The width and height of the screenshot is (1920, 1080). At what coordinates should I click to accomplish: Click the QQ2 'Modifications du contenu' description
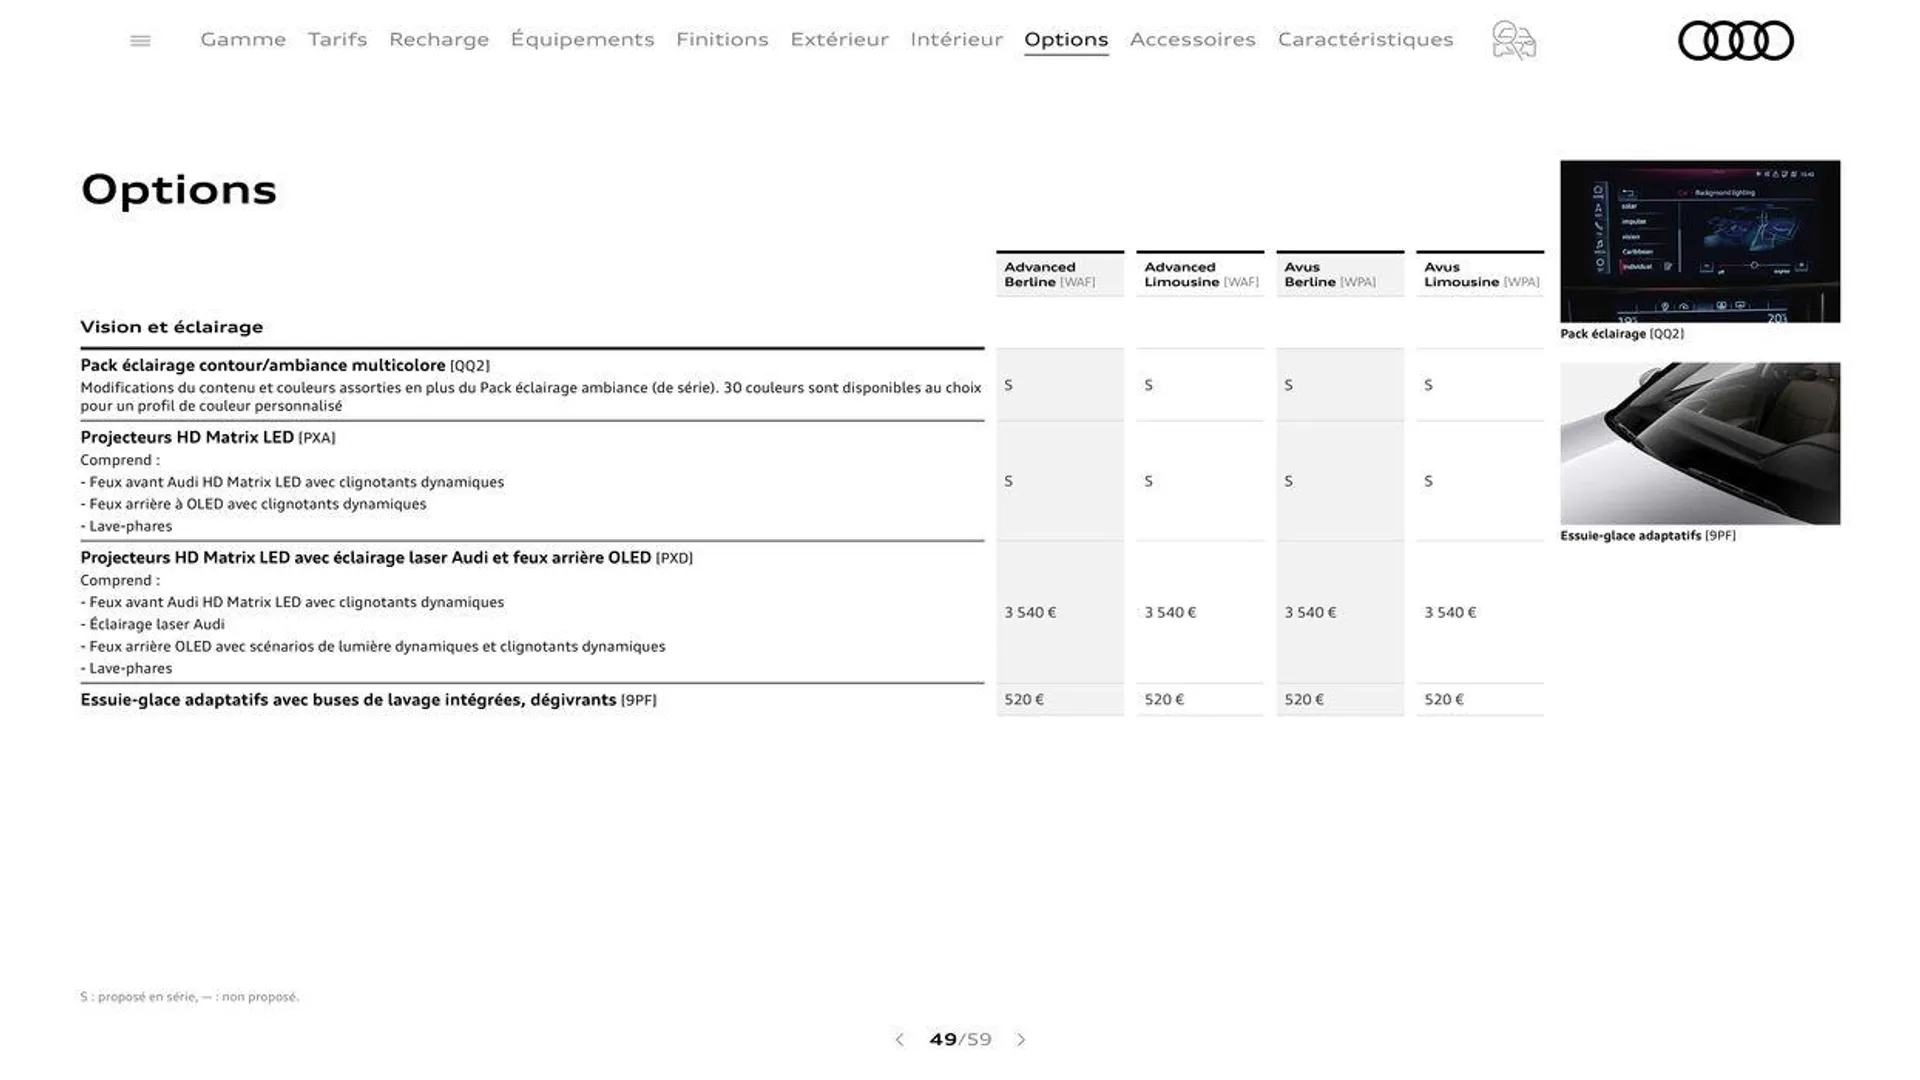[531, 397]
